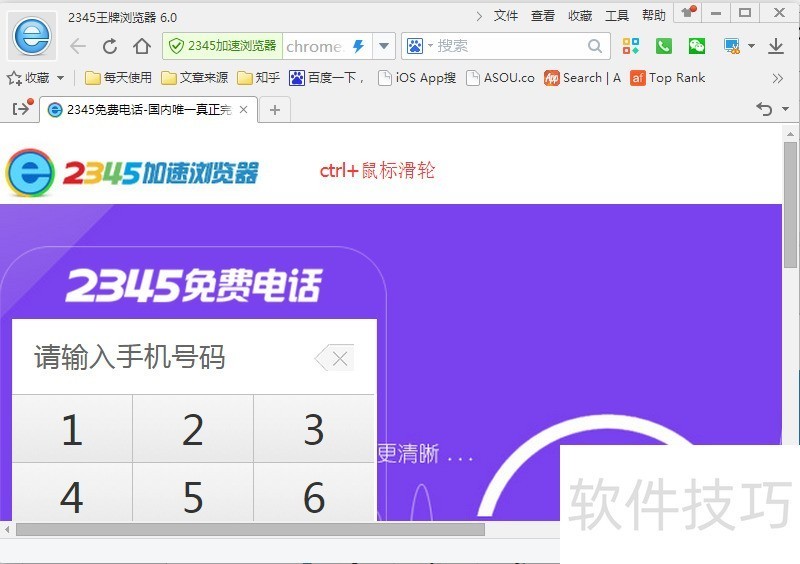Open the WeChat toolbar icon
This screenshot has height=564, width=800.
(696, 46)
